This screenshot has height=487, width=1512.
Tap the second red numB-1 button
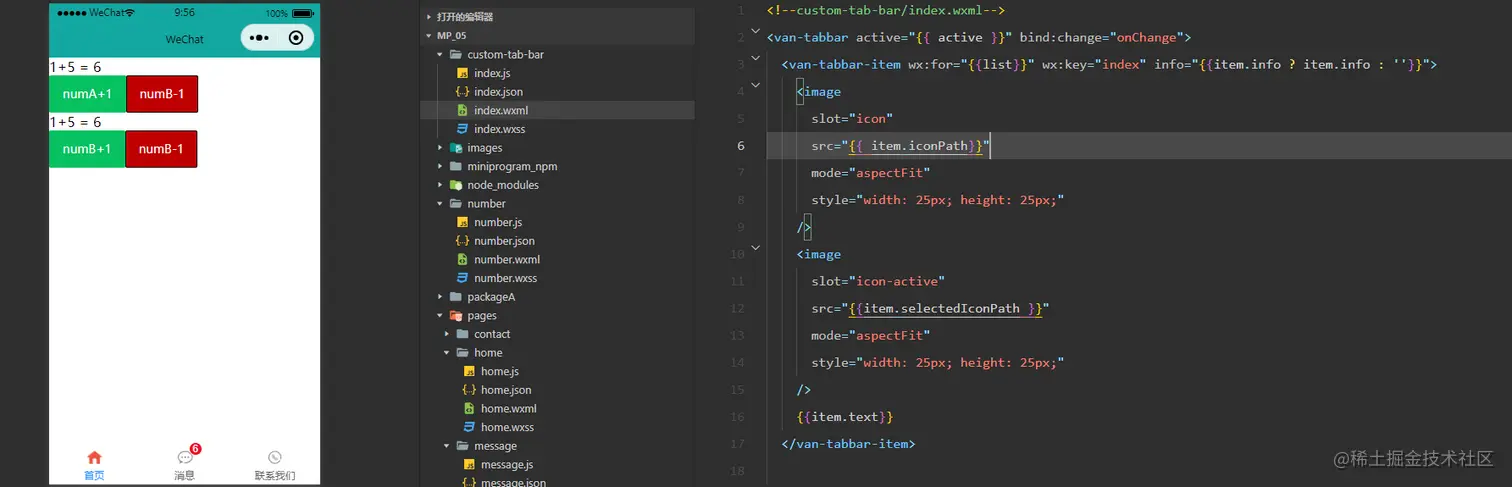tap(161, 149)
